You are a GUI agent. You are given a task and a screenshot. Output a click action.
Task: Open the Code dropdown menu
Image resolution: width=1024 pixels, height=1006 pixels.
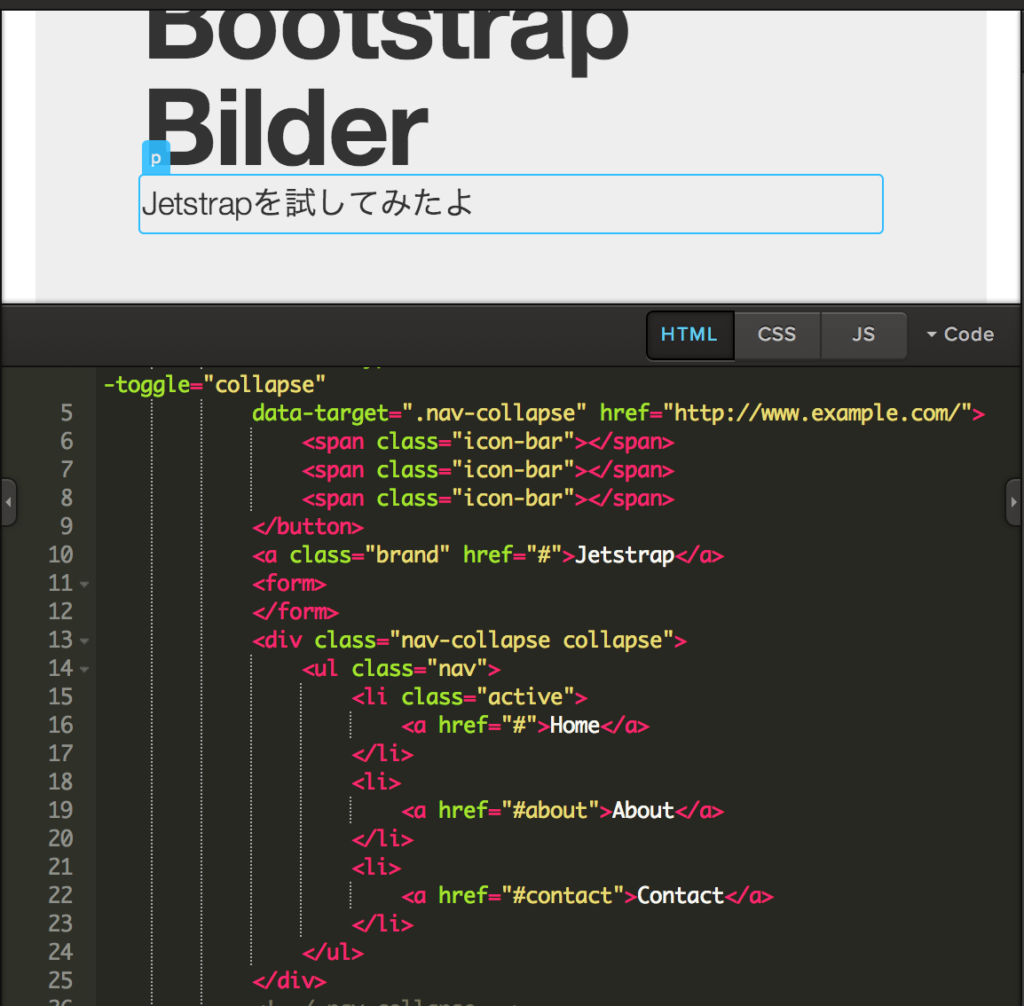pyautogui.click(x=958, y=334)
